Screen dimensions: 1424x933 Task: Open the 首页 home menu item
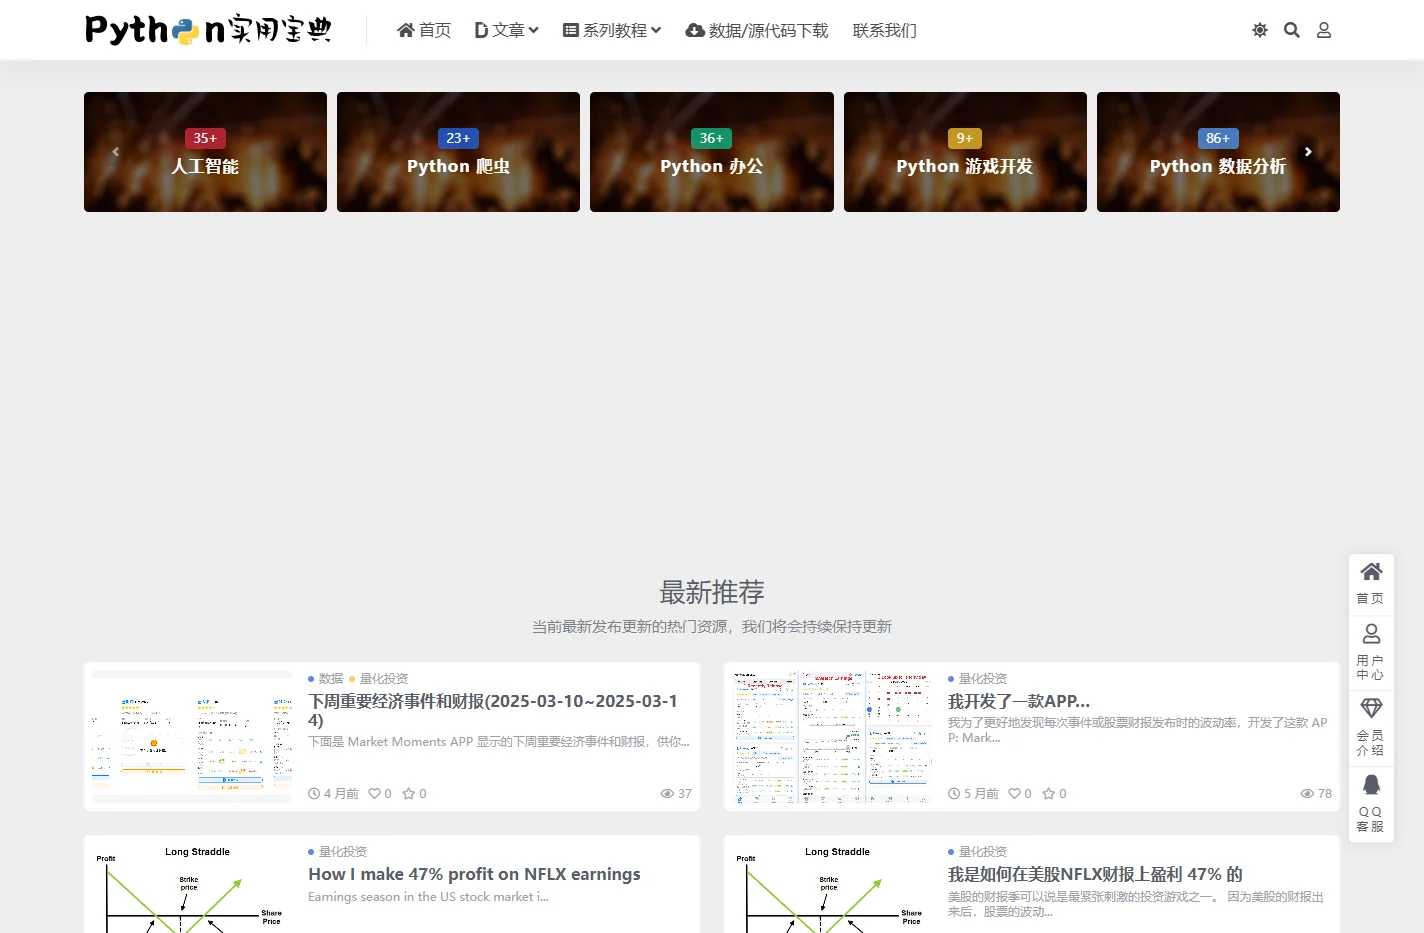click(x=424, y=30)
